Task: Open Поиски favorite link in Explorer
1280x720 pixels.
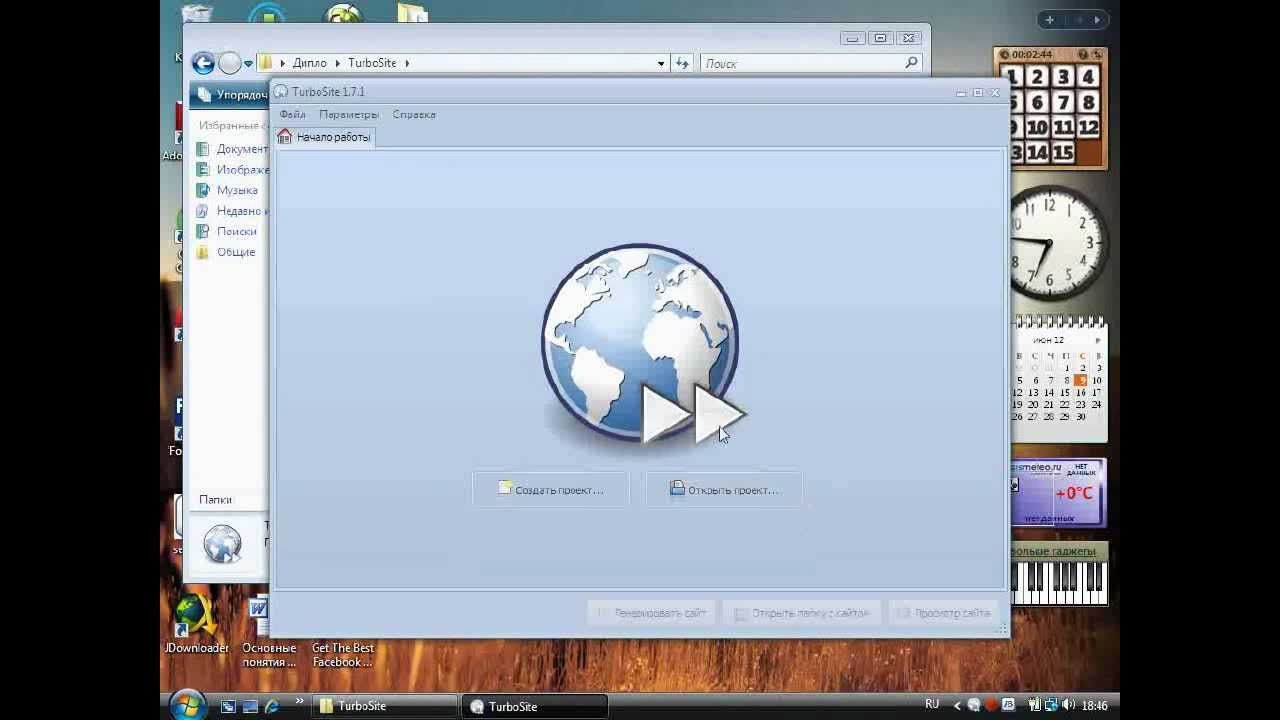Action: [x=237, y=231]
